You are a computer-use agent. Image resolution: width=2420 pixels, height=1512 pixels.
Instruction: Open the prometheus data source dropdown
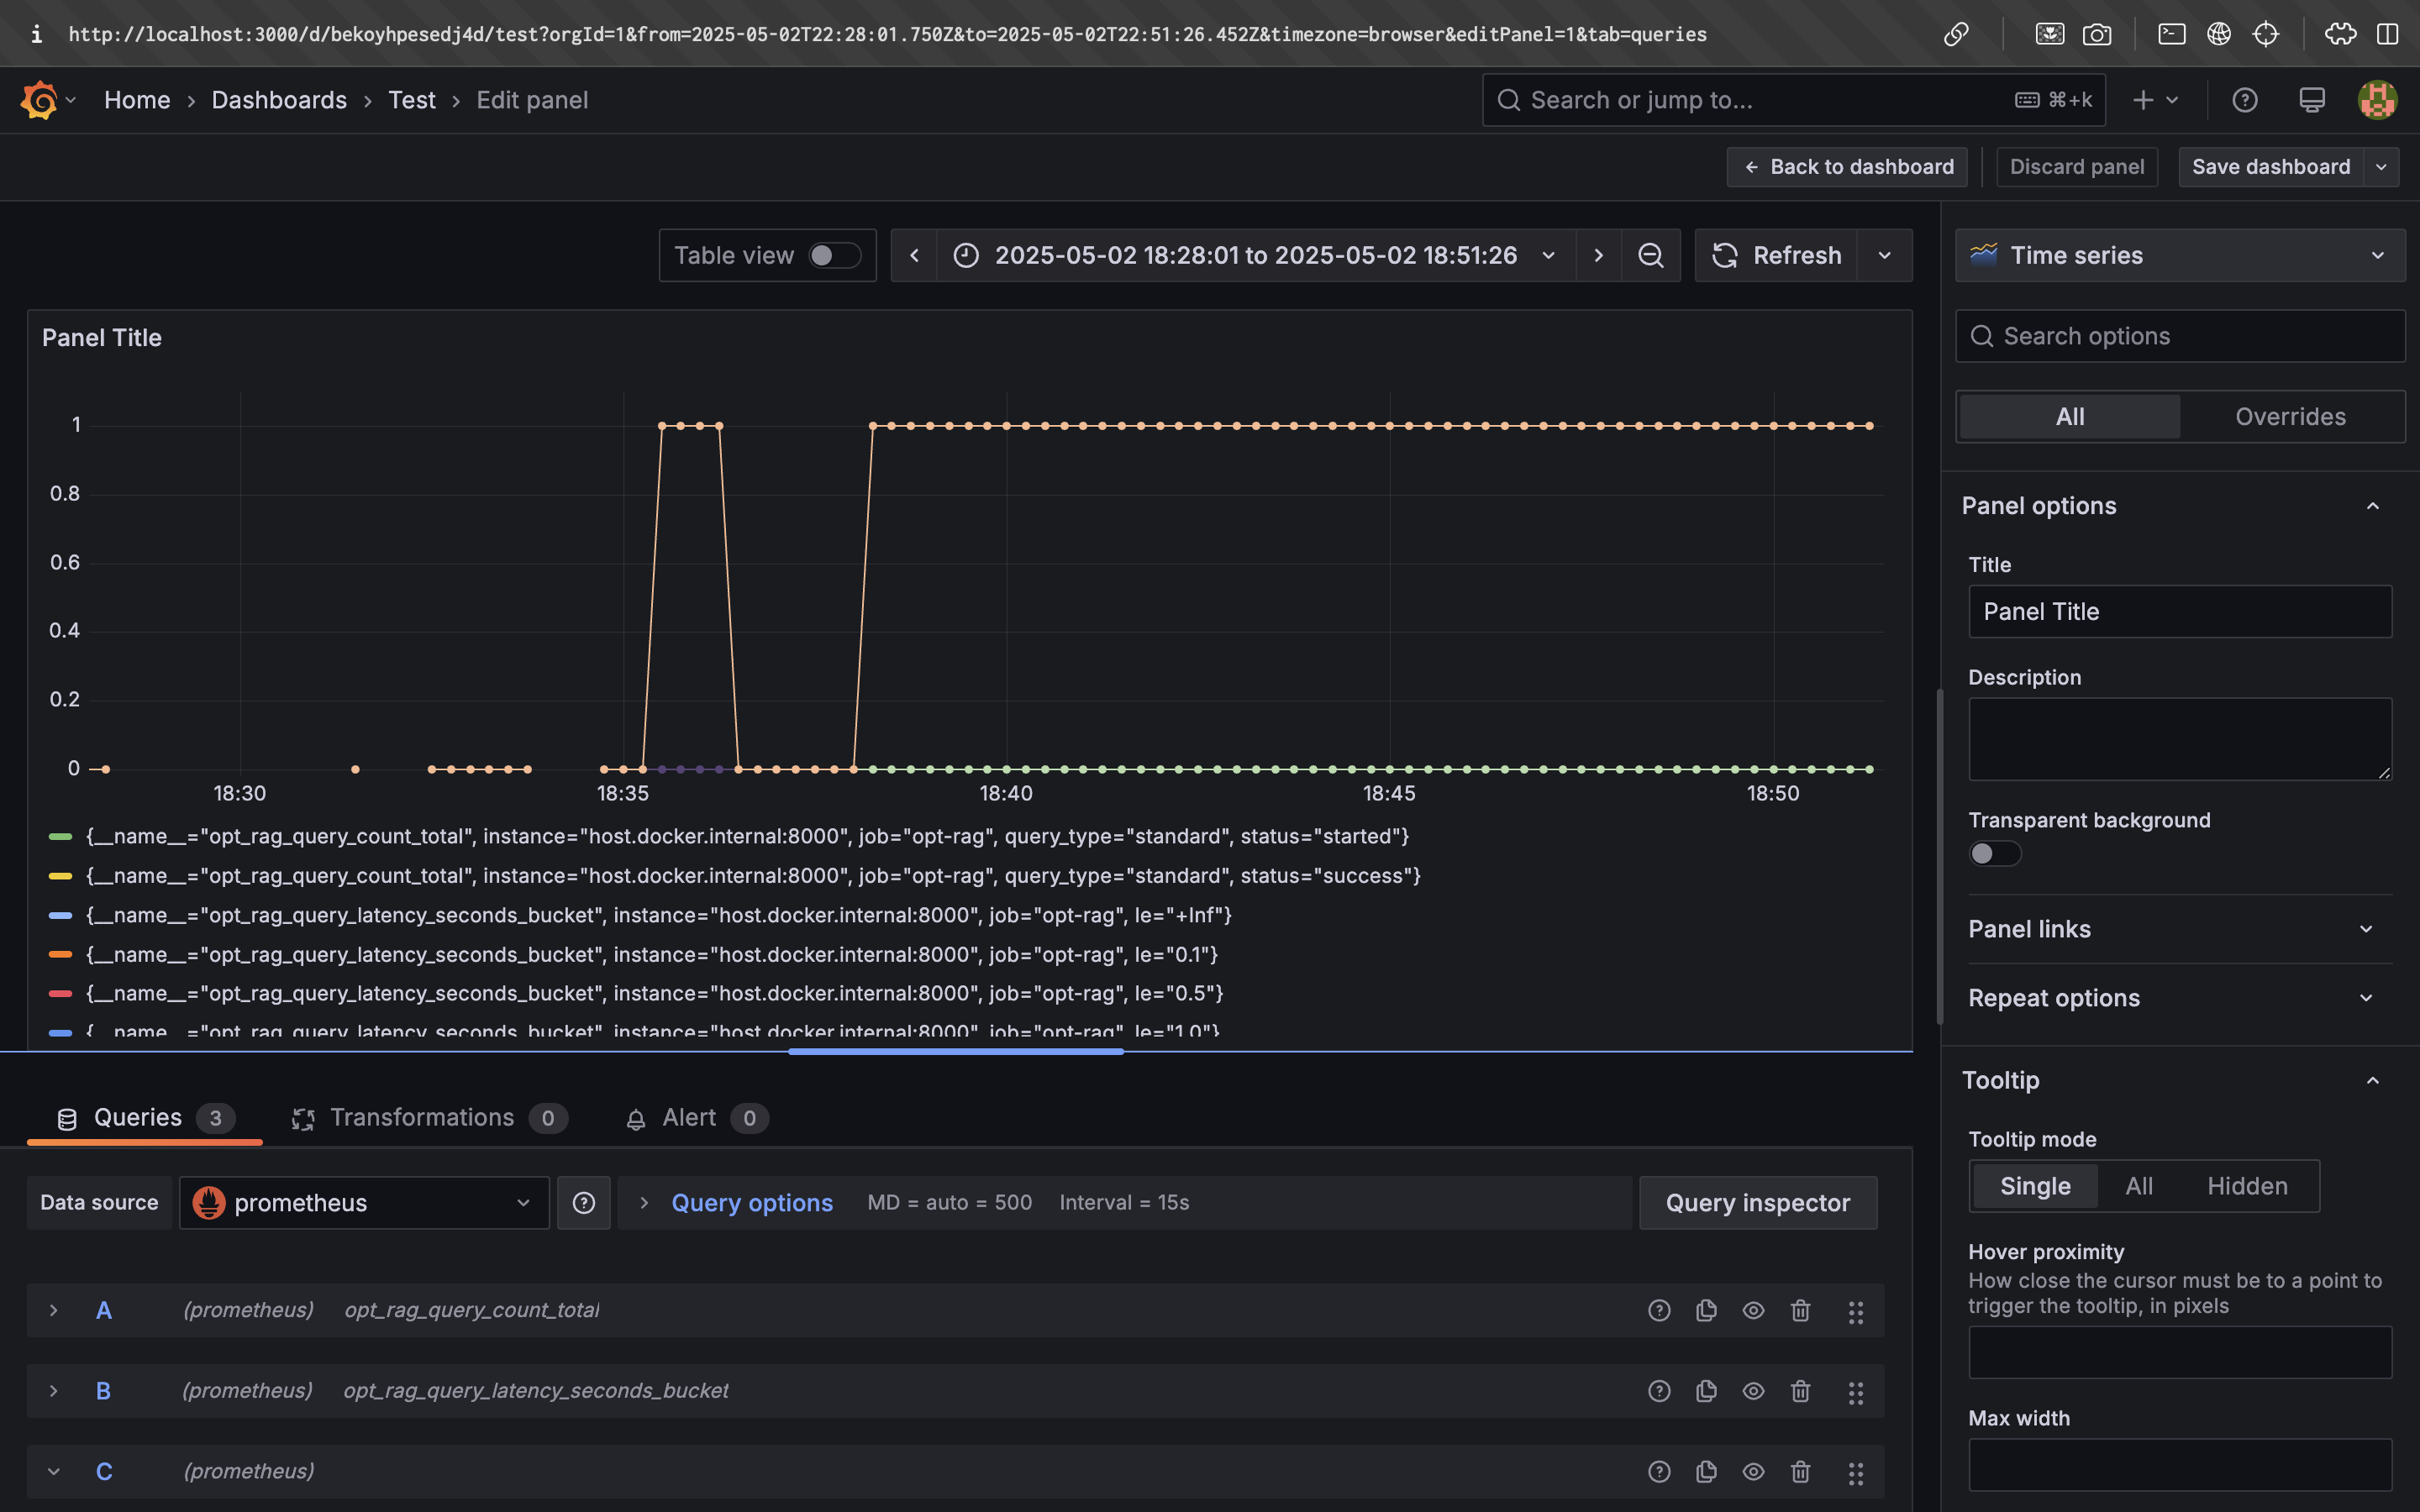[363, 1202]
